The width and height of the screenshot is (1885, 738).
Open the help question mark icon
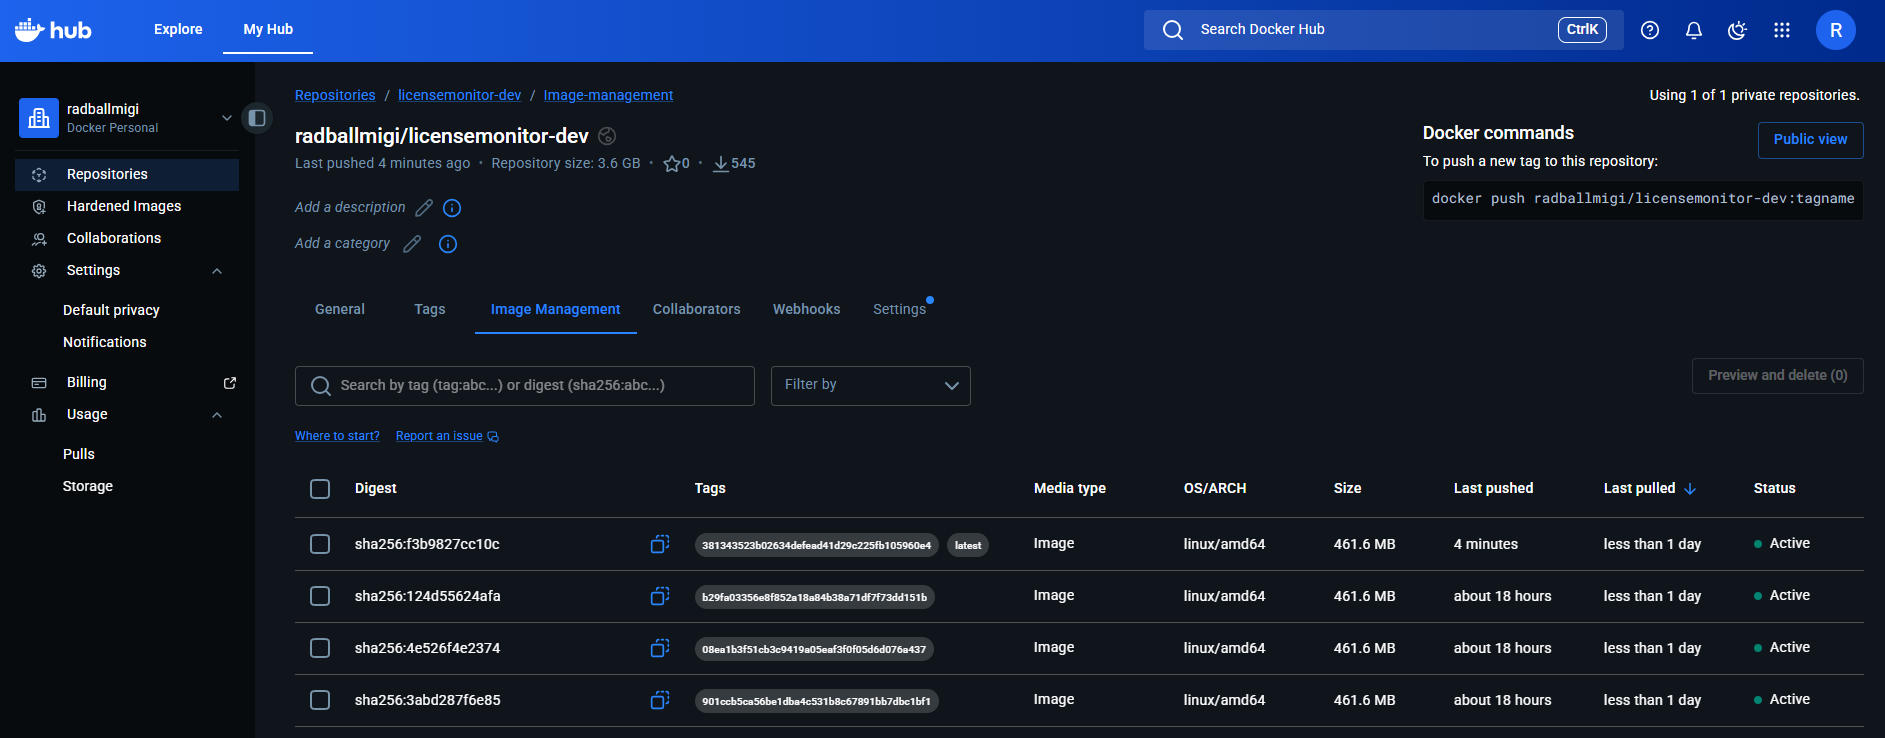(1650, 30)
